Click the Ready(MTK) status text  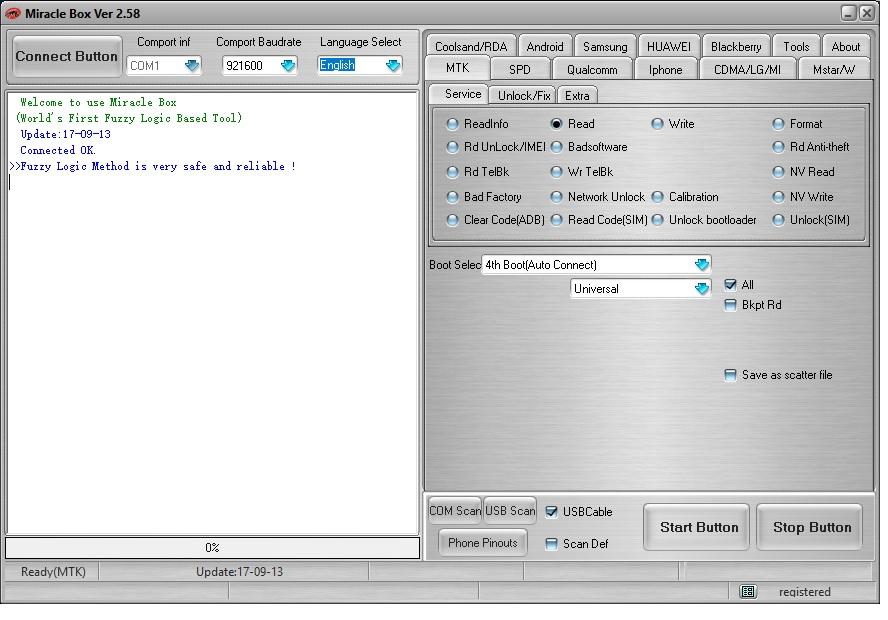53,572
